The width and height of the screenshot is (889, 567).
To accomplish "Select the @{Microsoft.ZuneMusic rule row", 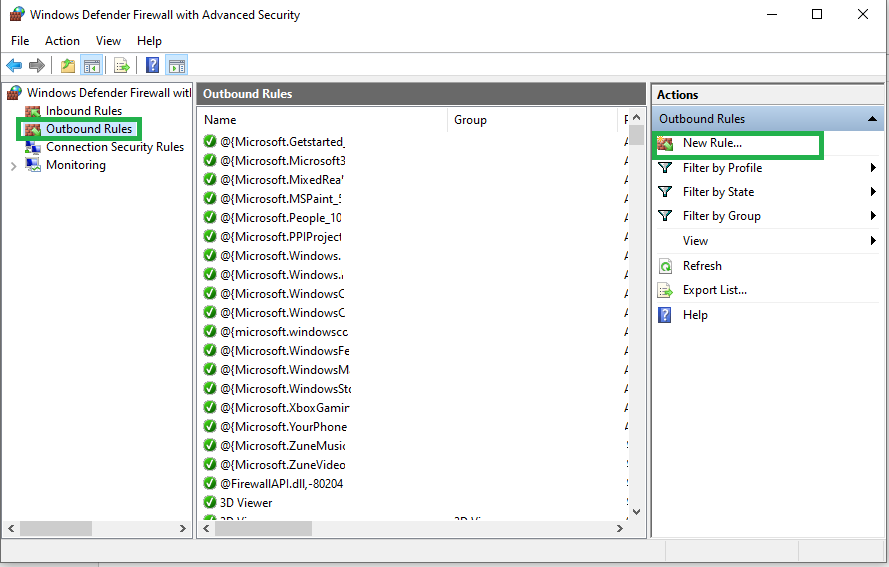I will tap(283, 446).
